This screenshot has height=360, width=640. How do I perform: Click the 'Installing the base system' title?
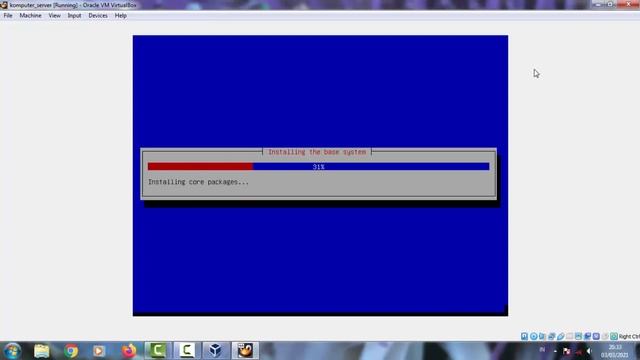(x=317, y=152)
